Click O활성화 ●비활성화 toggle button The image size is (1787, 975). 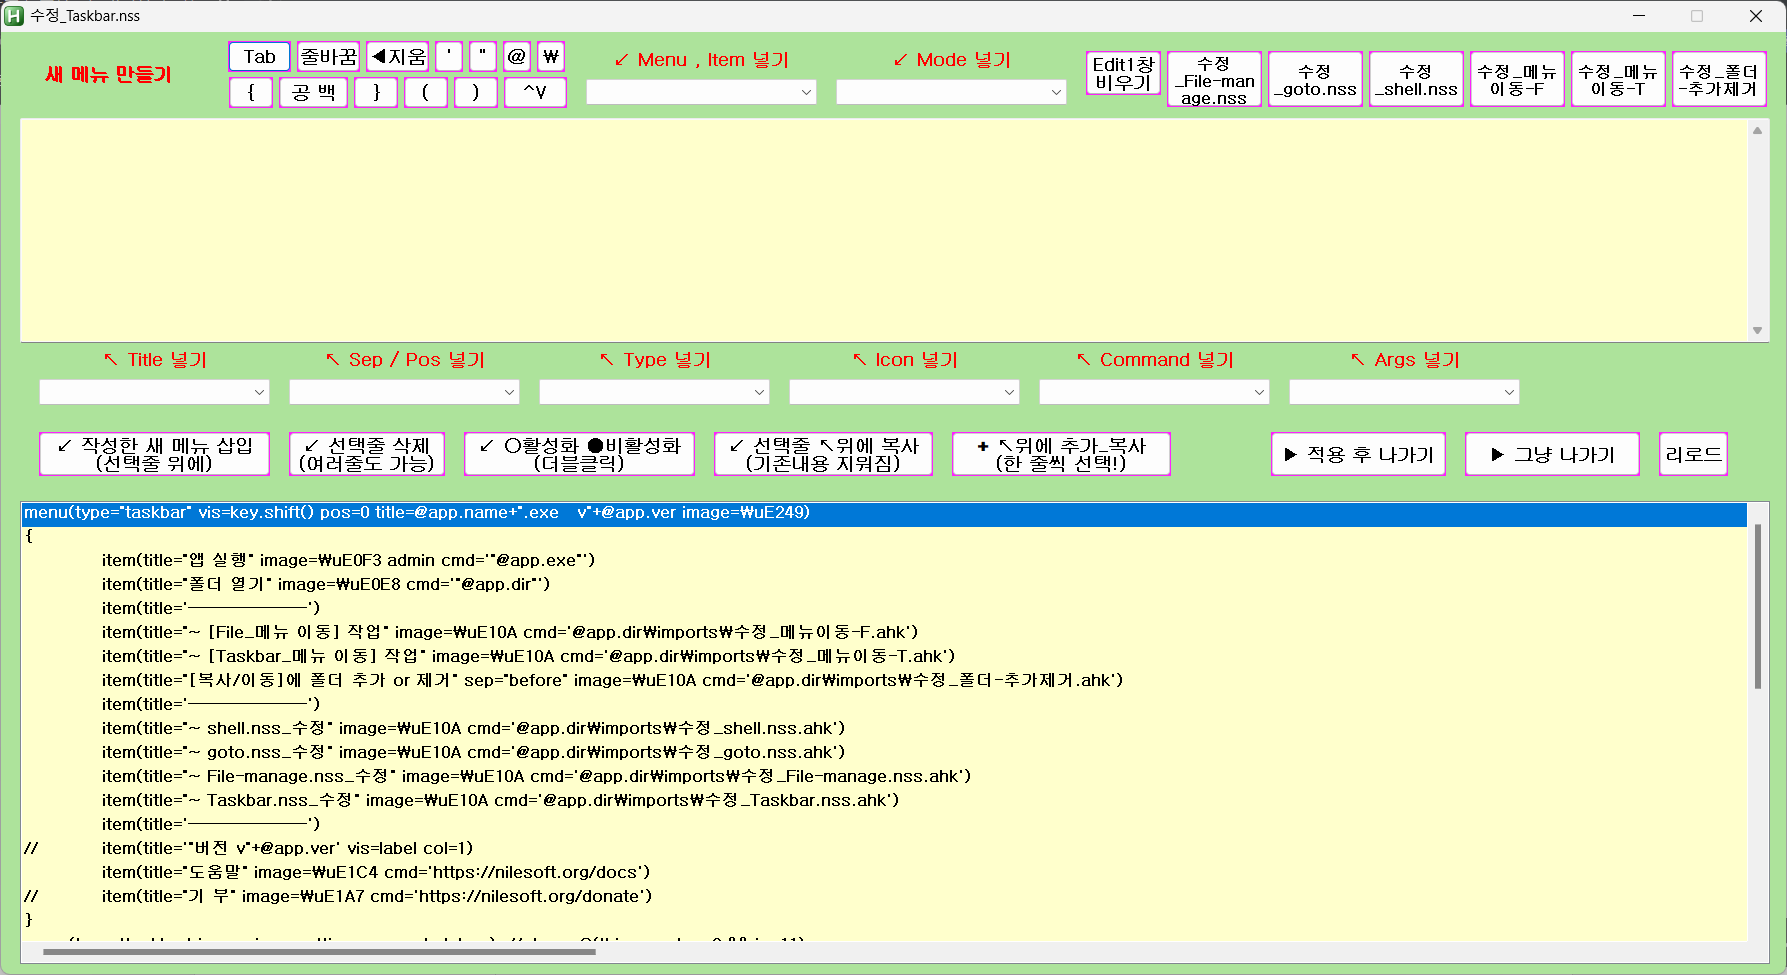[580, 454]
